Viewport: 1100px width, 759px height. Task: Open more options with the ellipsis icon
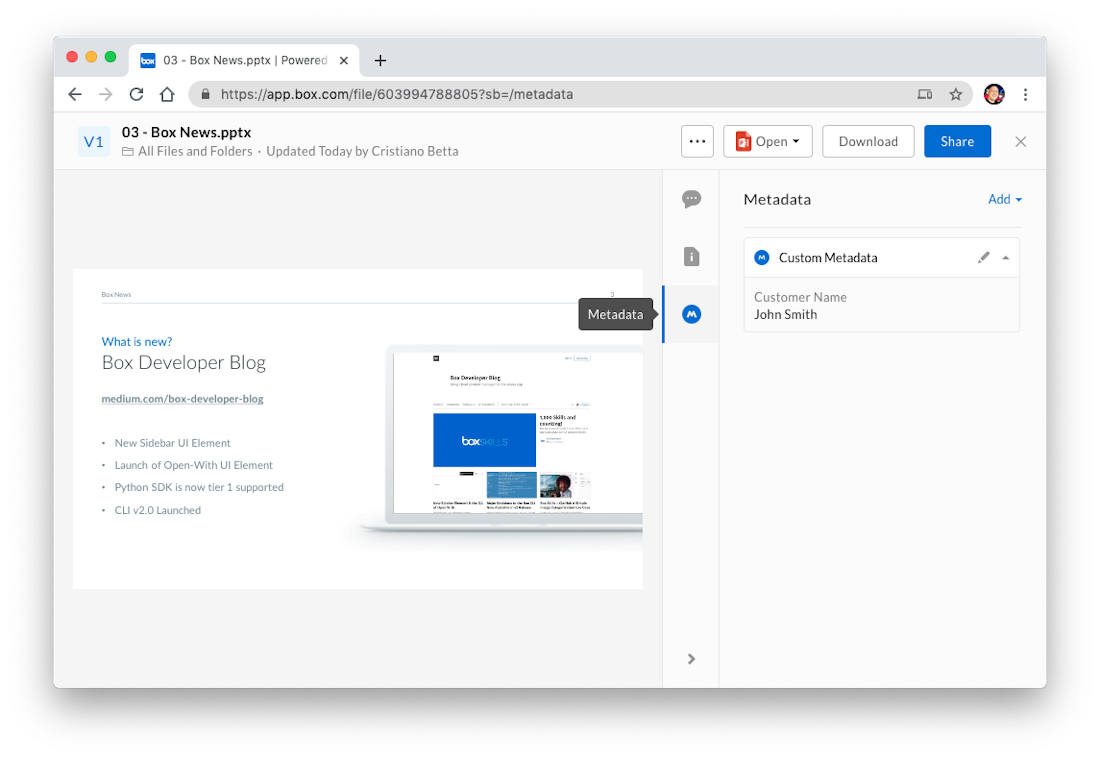tap(697, 141)
